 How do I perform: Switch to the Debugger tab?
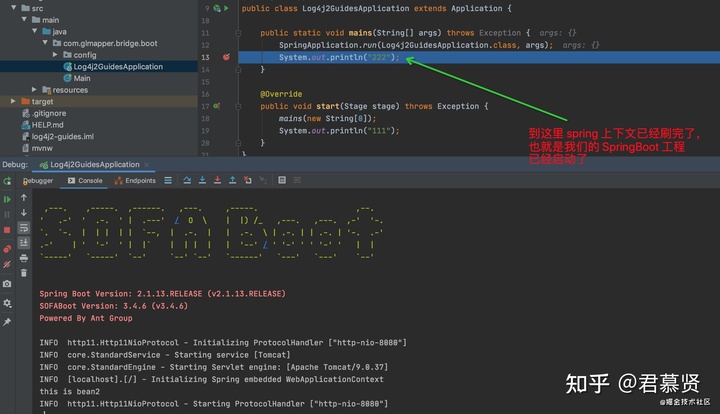tap(38, 180)
